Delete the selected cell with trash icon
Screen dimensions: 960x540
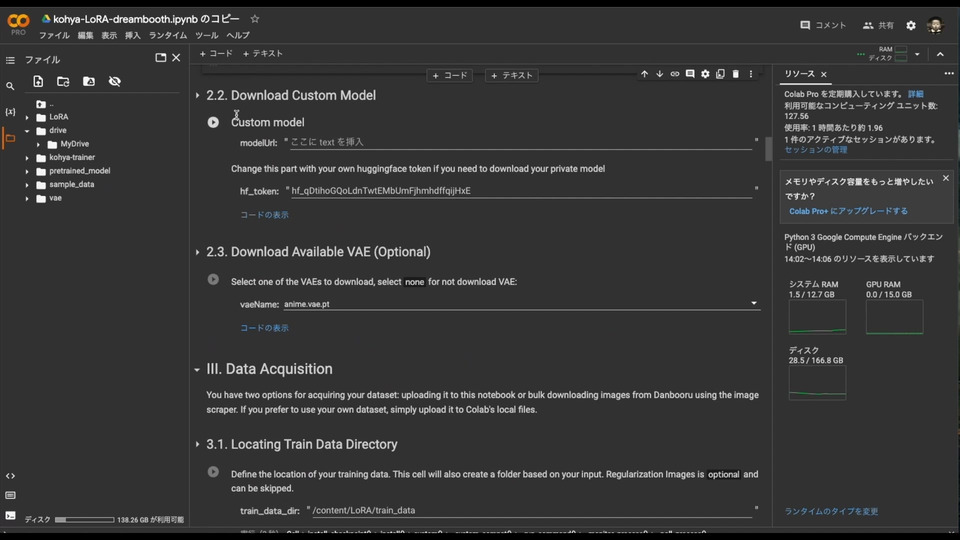[736, 74]
